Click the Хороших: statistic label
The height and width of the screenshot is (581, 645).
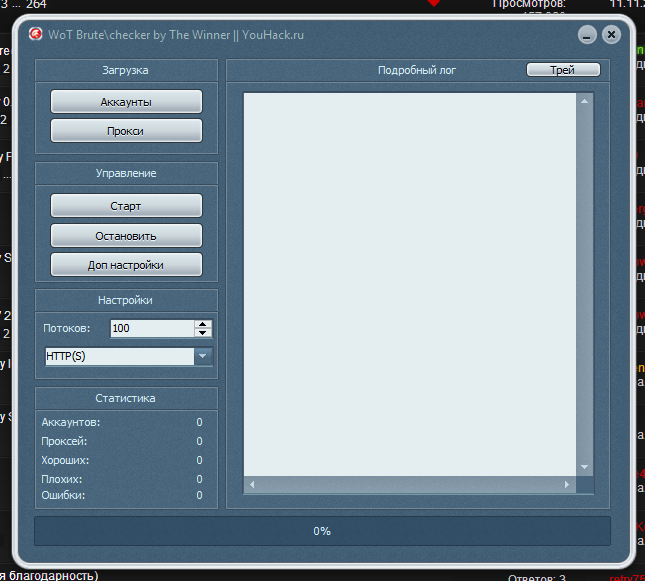click(x=65, y=460)
